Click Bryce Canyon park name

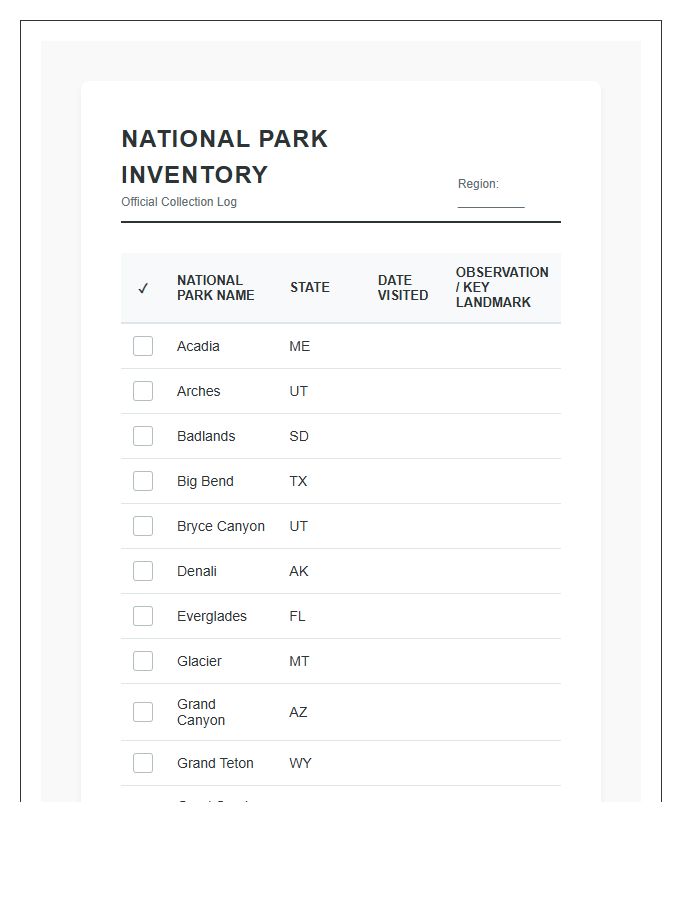pos(221,526)
